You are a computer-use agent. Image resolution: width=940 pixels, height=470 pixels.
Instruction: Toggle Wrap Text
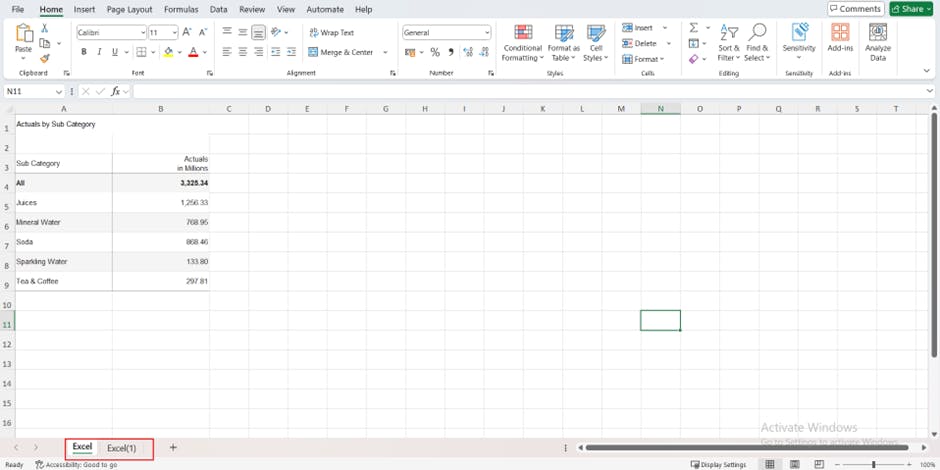[332, 33]
